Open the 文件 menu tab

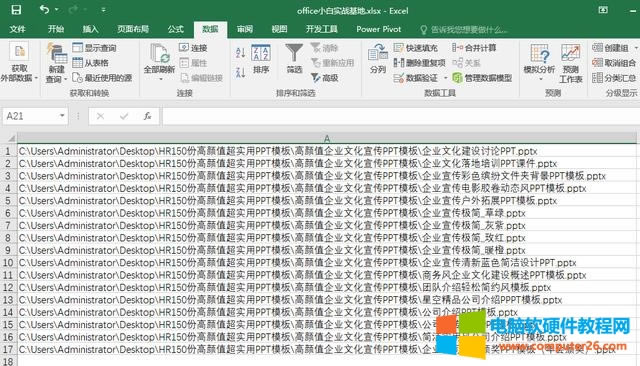pos(17,29)
